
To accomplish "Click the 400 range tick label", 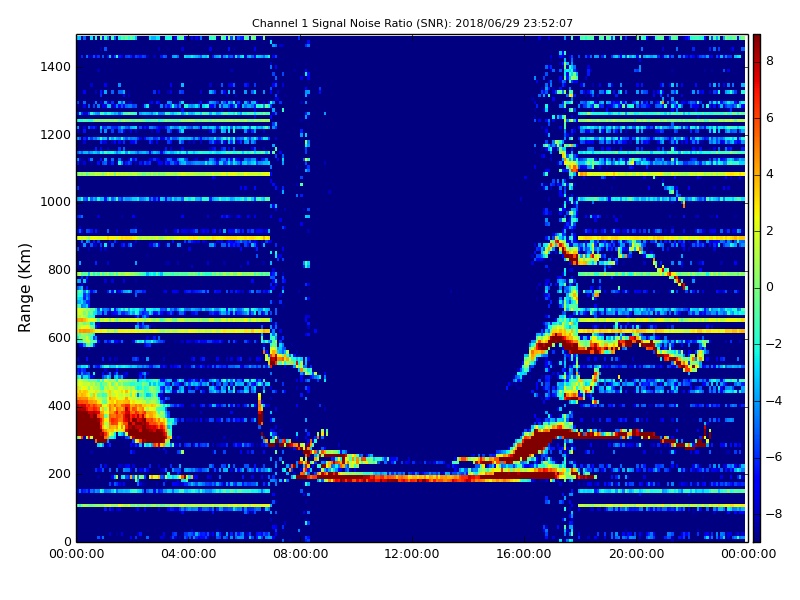I will [59, 406].
